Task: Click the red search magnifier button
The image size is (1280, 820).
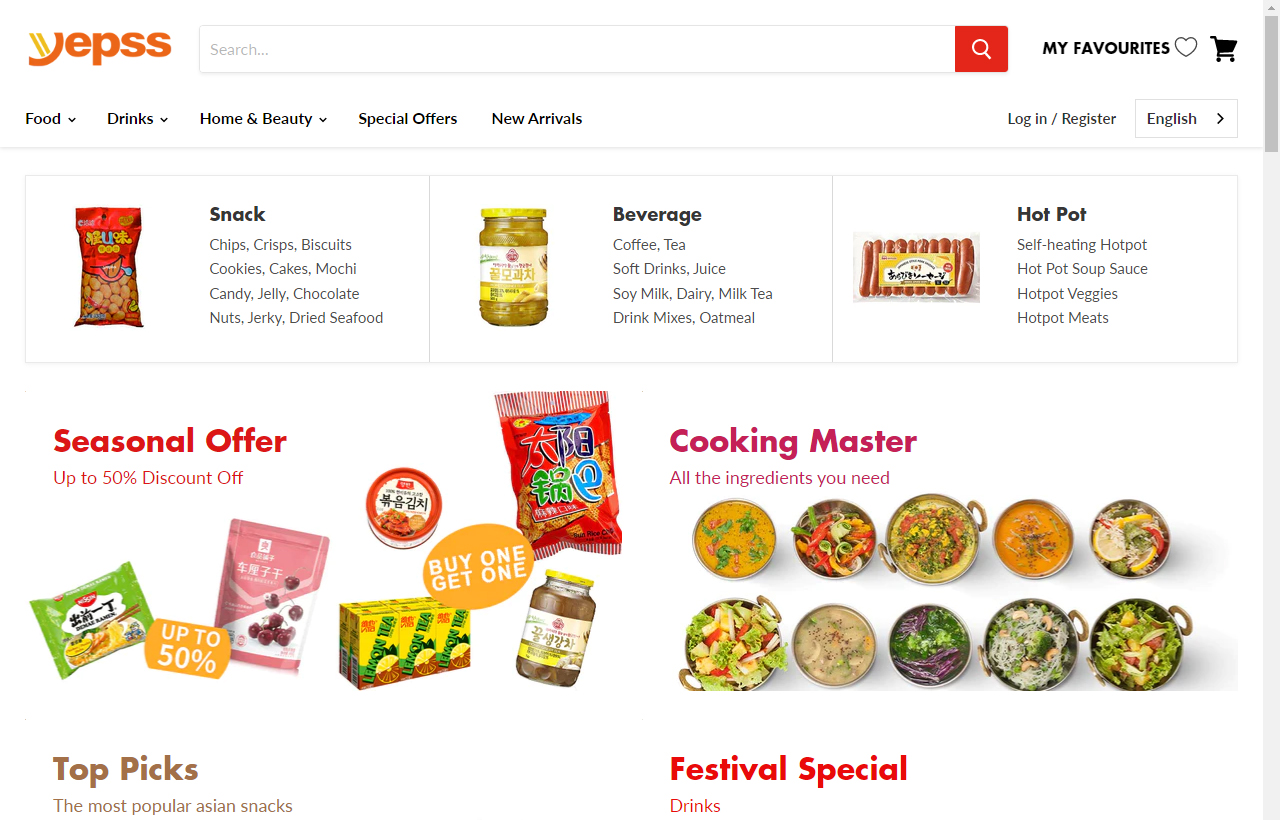Action: 981,49
